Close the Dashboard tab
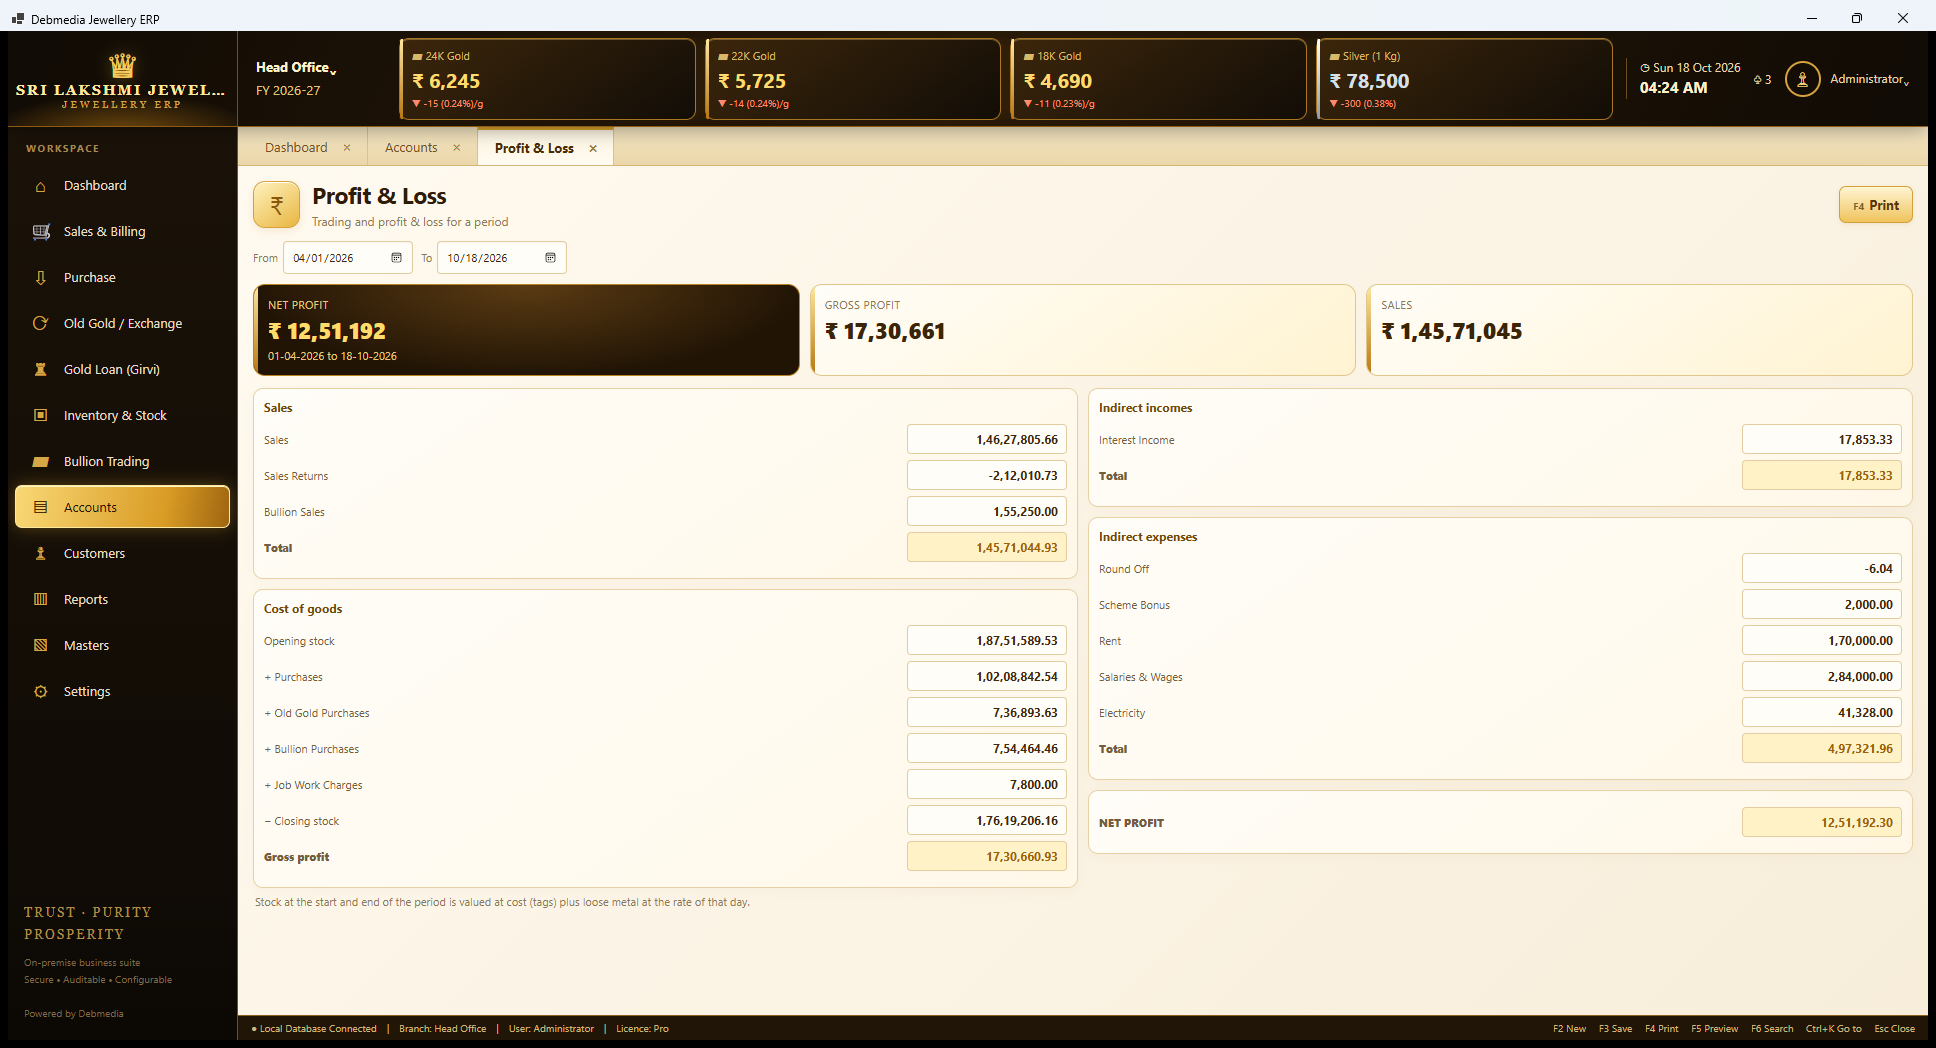1936x1048 pixels. (347, 148)
